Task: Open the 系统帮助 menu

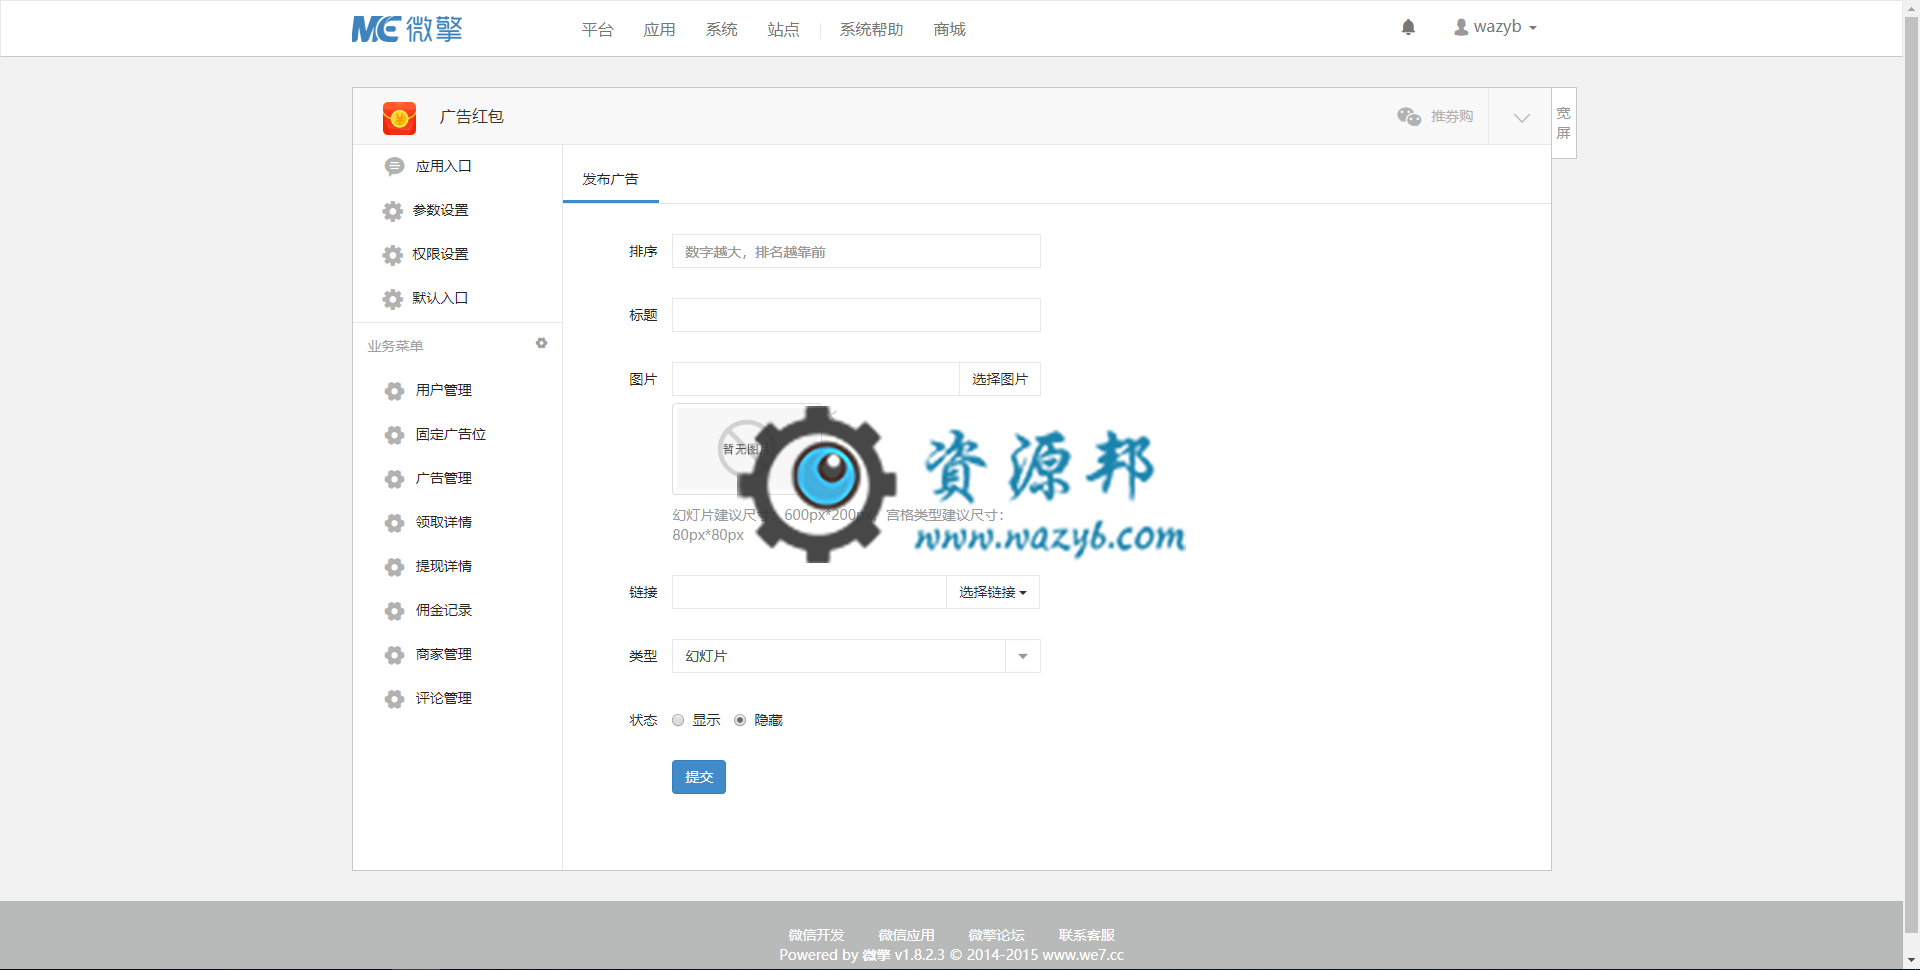Action: [x=871, y=30]
